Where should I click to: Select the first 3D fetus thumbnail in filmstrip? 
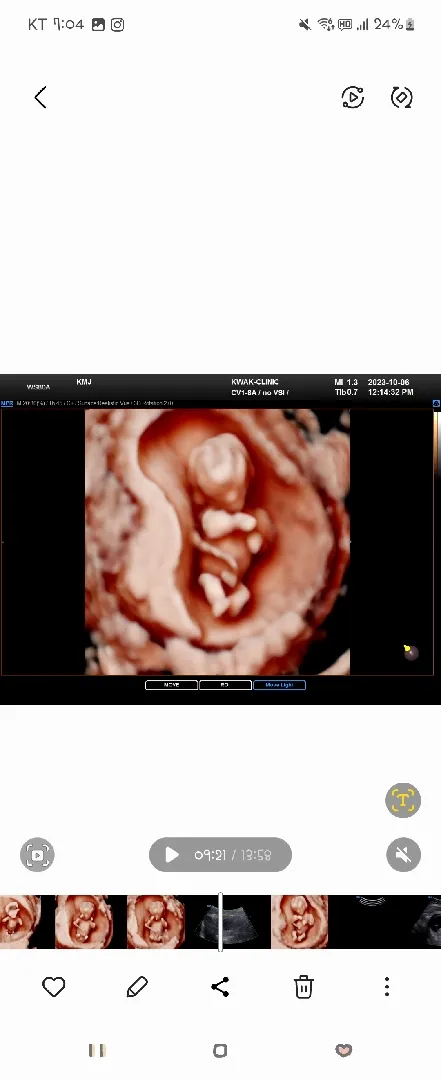19,922
